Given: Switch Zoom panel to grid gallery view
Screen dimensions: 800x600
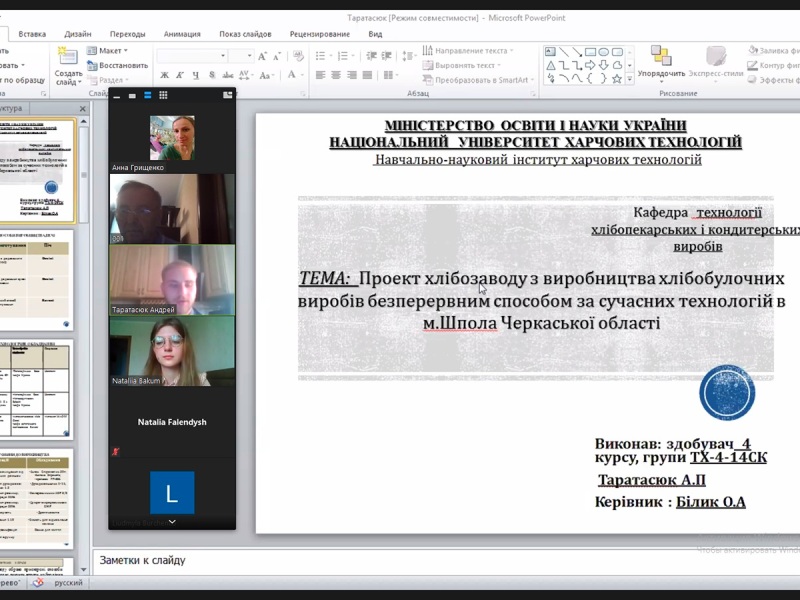Looking at the screenshot, I should (163, 95).
